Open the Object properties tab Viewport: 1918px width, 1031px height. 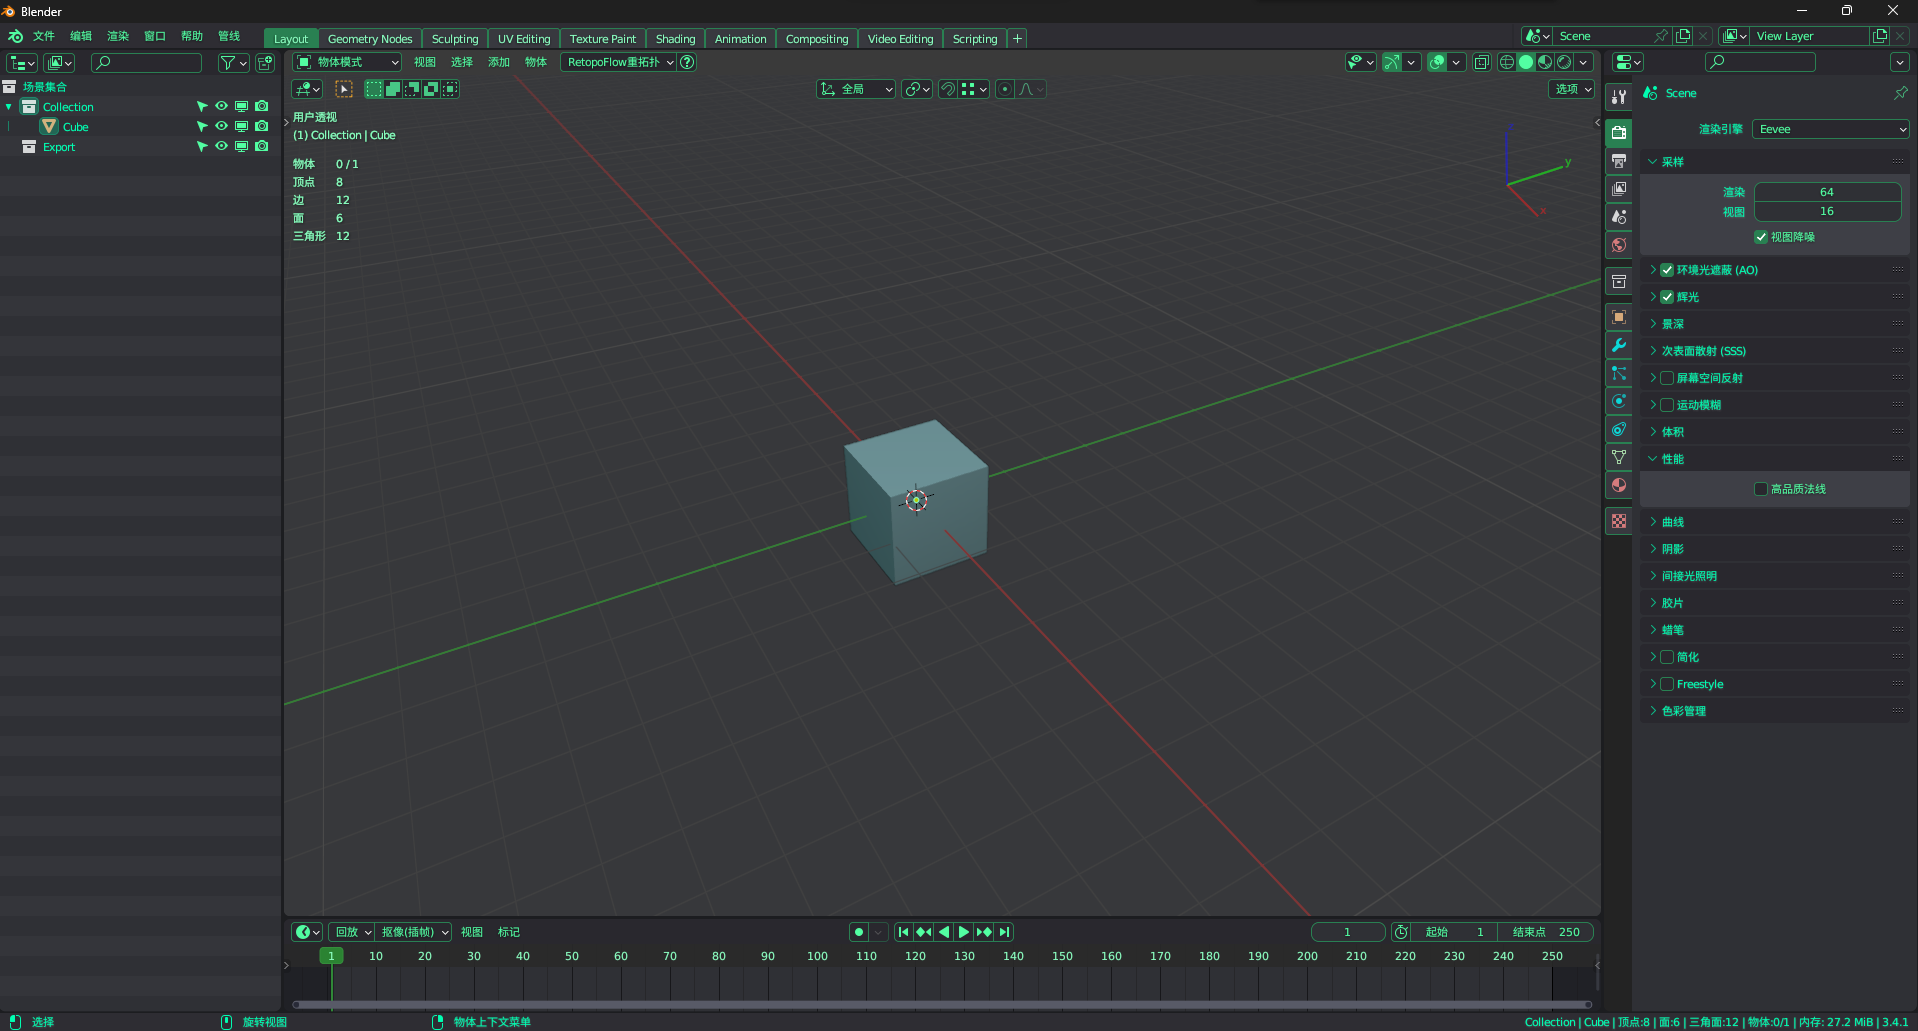click(x=1619, y=317)
